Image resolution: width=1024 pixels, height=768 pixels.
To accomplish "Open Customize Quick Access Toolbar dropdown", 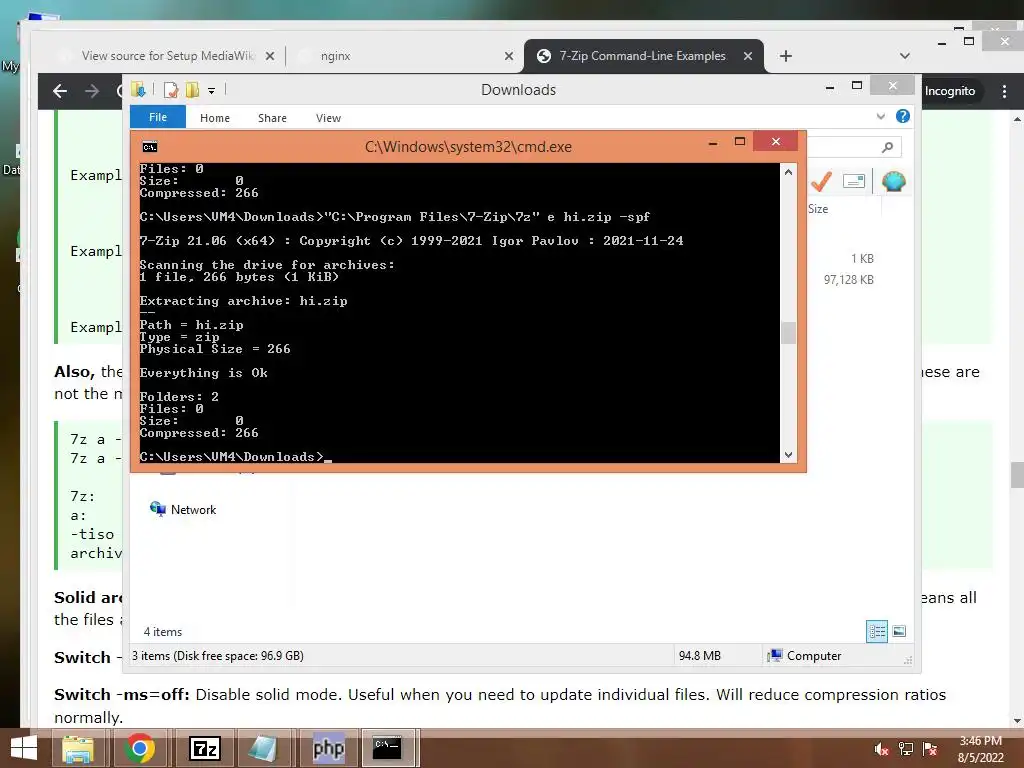I will click(212, 91).
